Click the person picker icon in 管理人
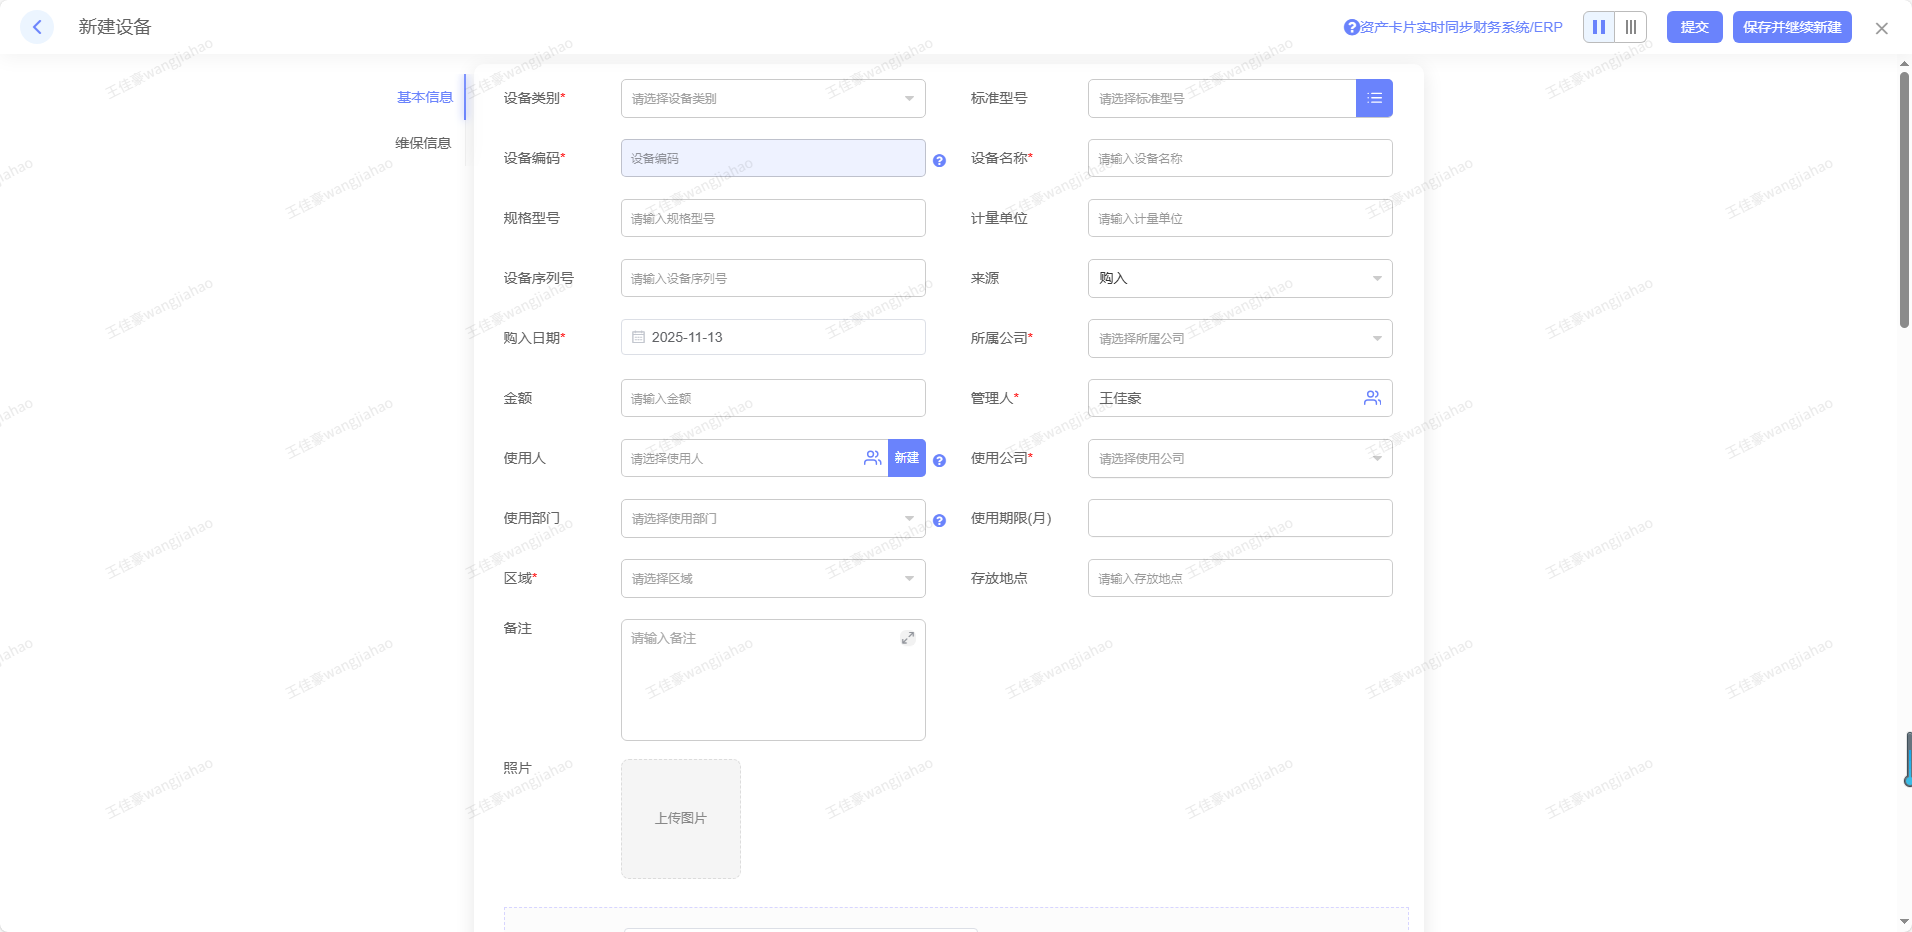Screen dimensions: 1912x932 point(1372,398)
